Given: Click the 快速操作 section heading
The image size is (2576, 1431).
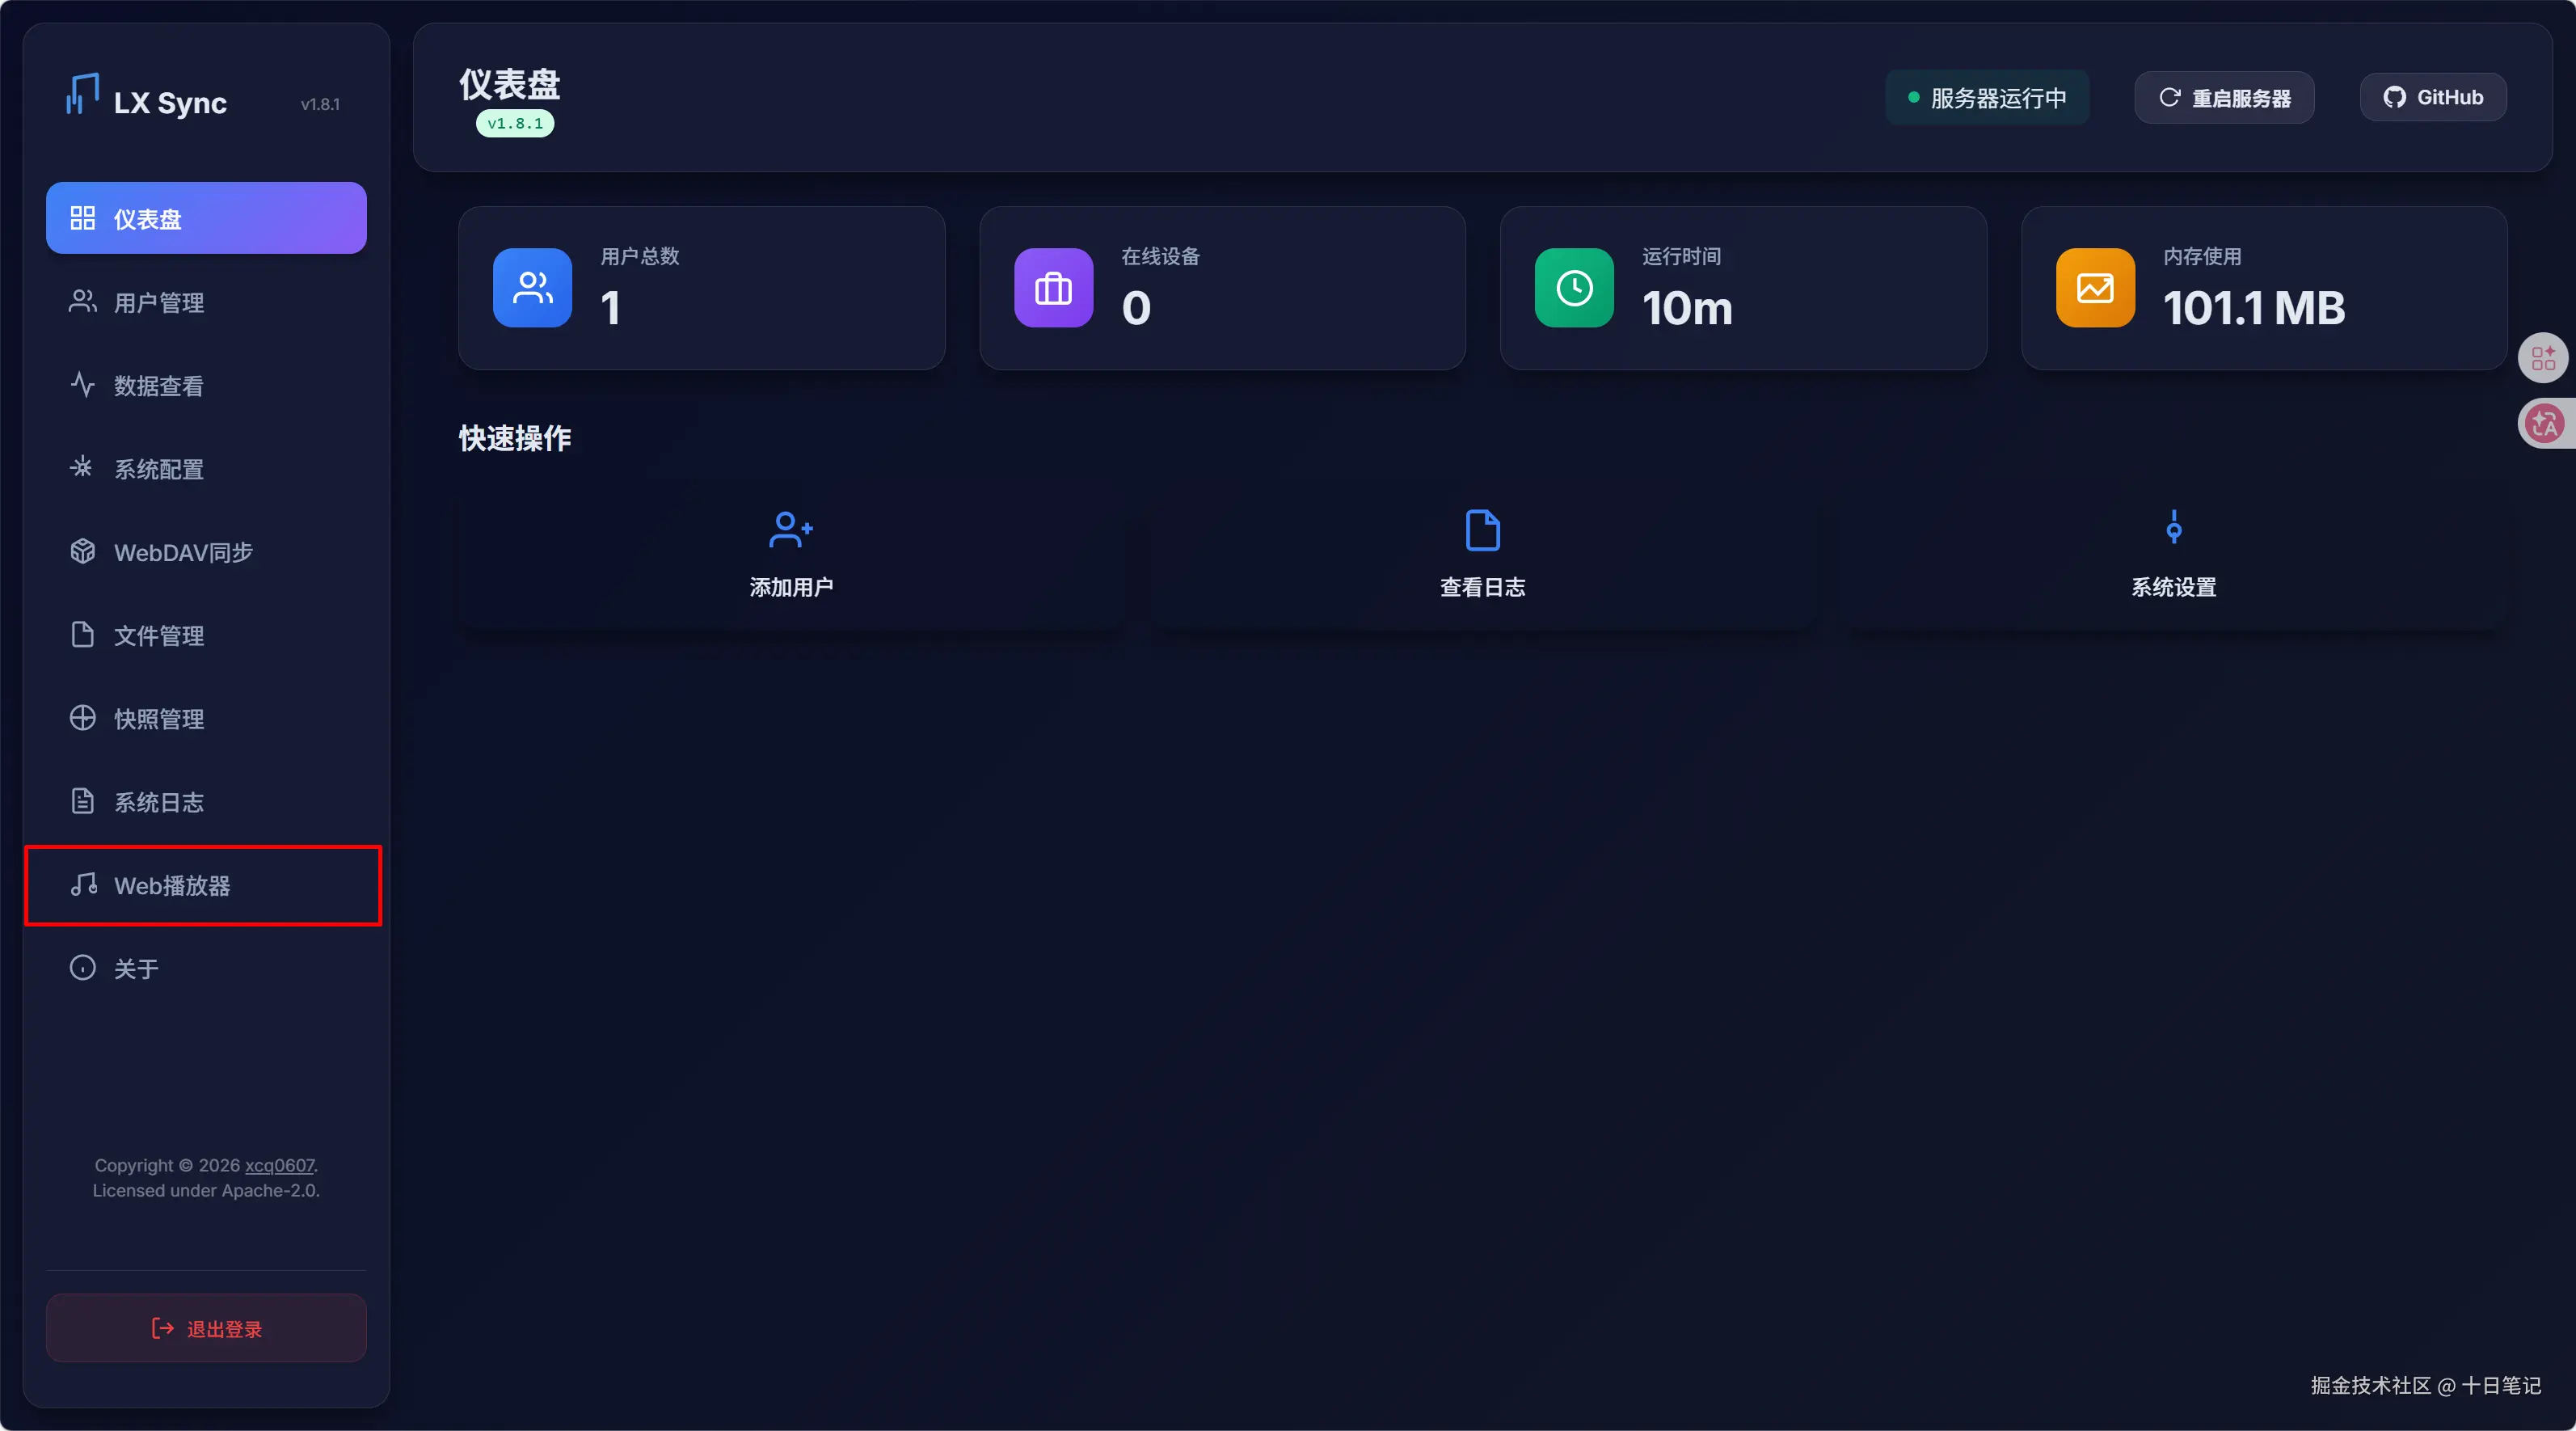Looking at the screenshot, I should coord(515,438).
